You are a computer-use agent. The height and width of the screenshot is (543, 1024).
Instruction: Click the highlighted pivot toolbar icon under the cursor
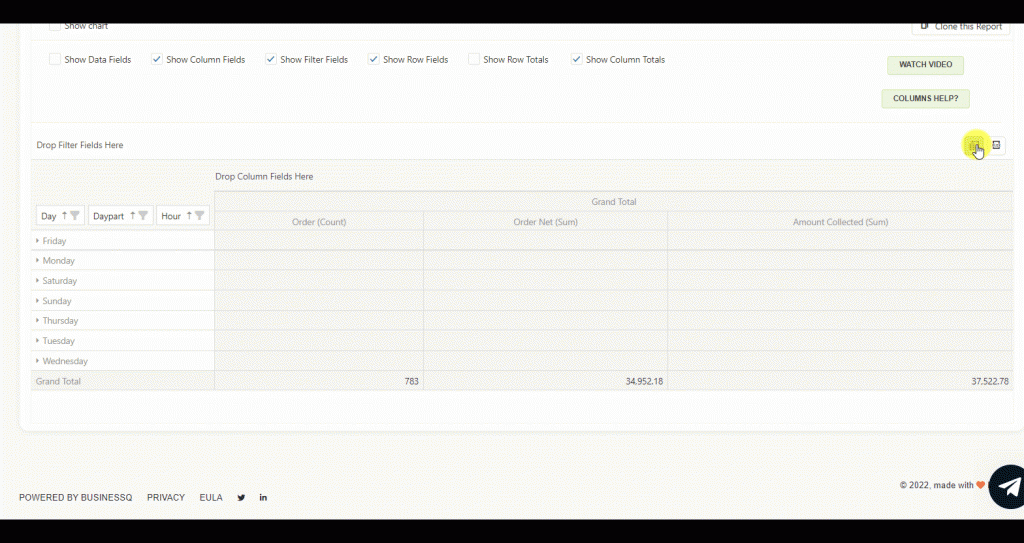tap(975, 145)
